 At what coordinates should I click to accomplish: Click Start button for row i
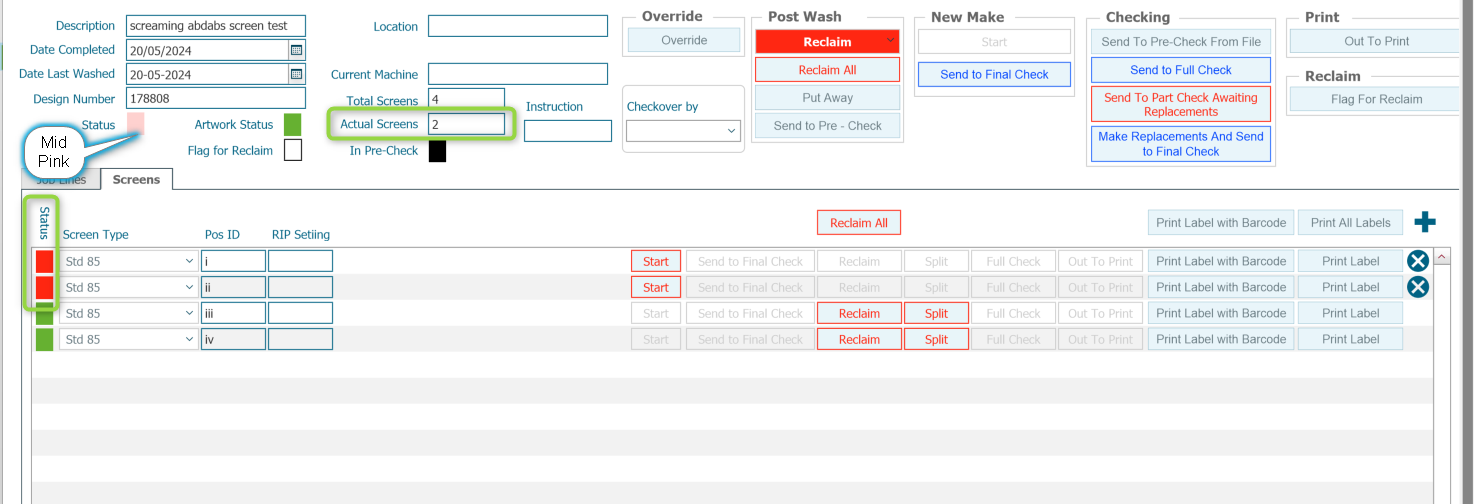coord(656,261)
